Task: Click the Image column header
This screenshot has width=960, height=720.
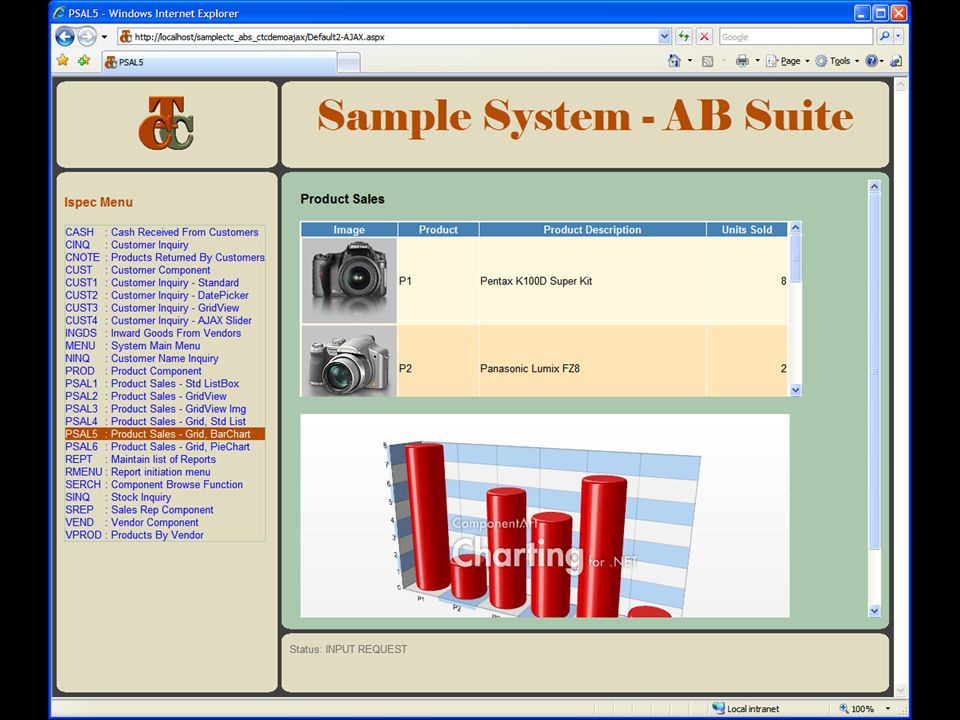Action: (x=349, y=230)
